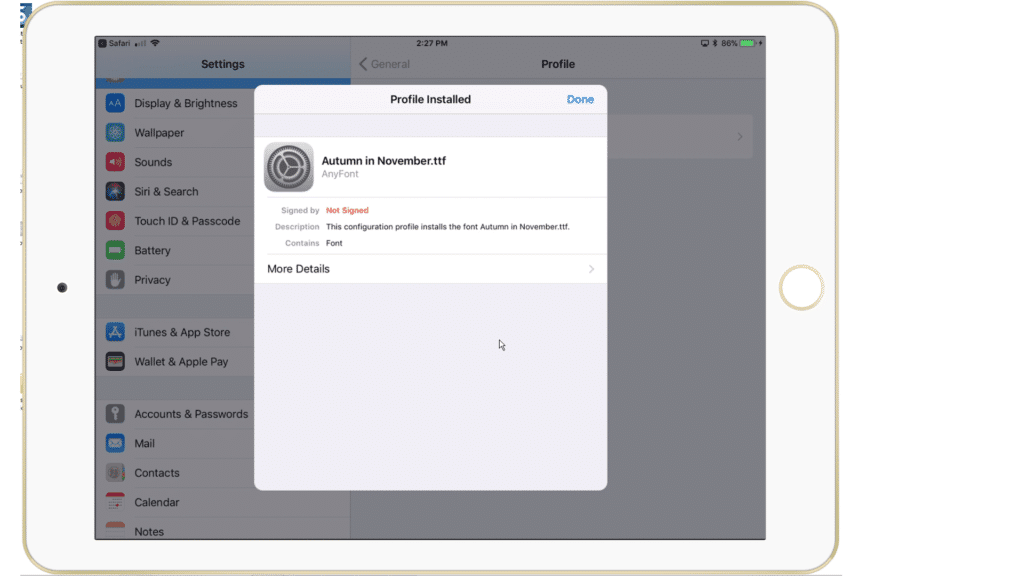Image resolution: width=1024 pixels, height=576 pixels.
Task: Select Display & Brightness menu label
Action: [x=185, y=103]
